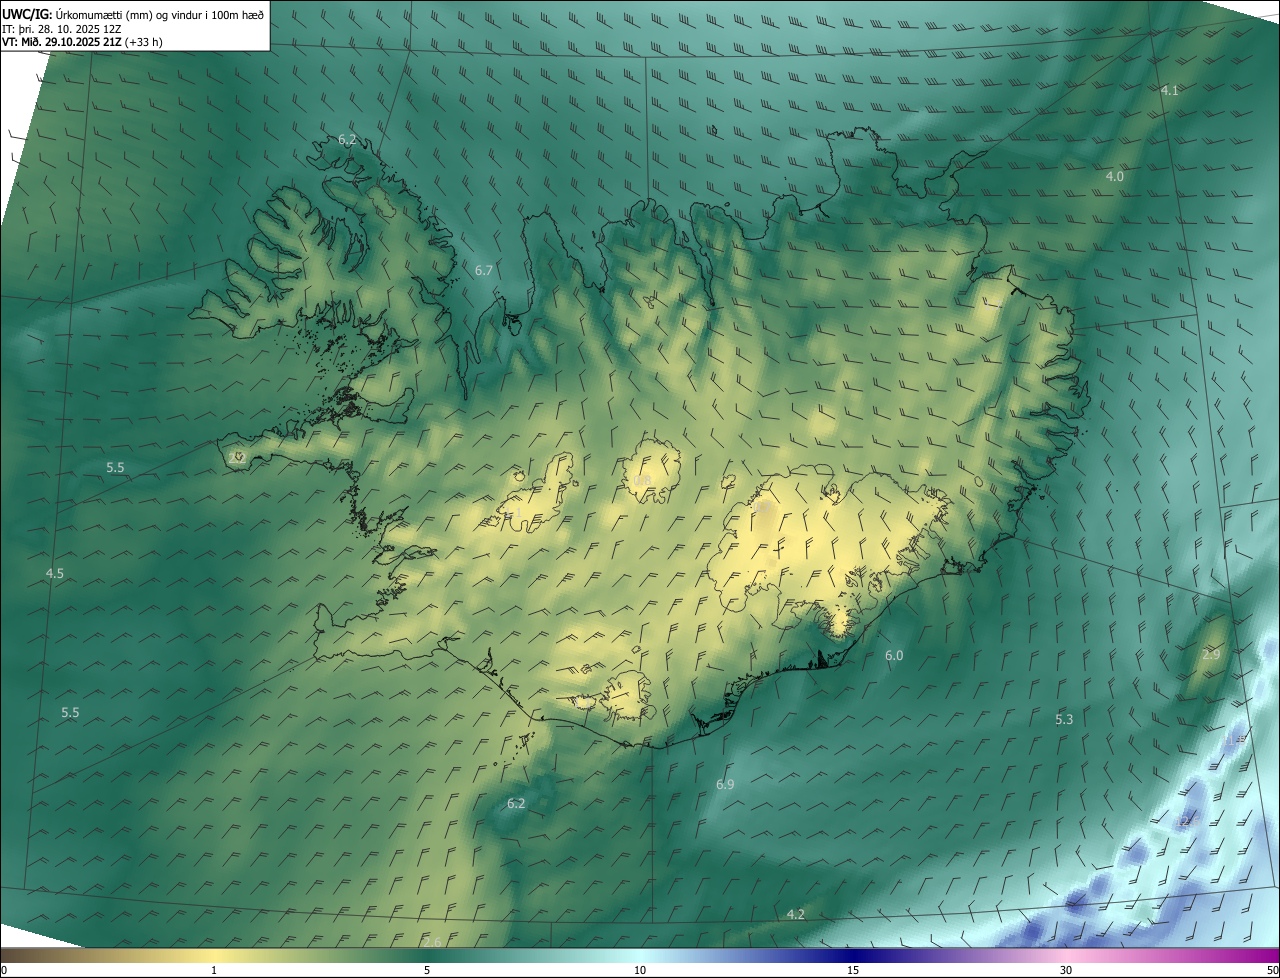Click the 6.9 value label on the map
1280x978 pixels.
click(x=725, y=784)
